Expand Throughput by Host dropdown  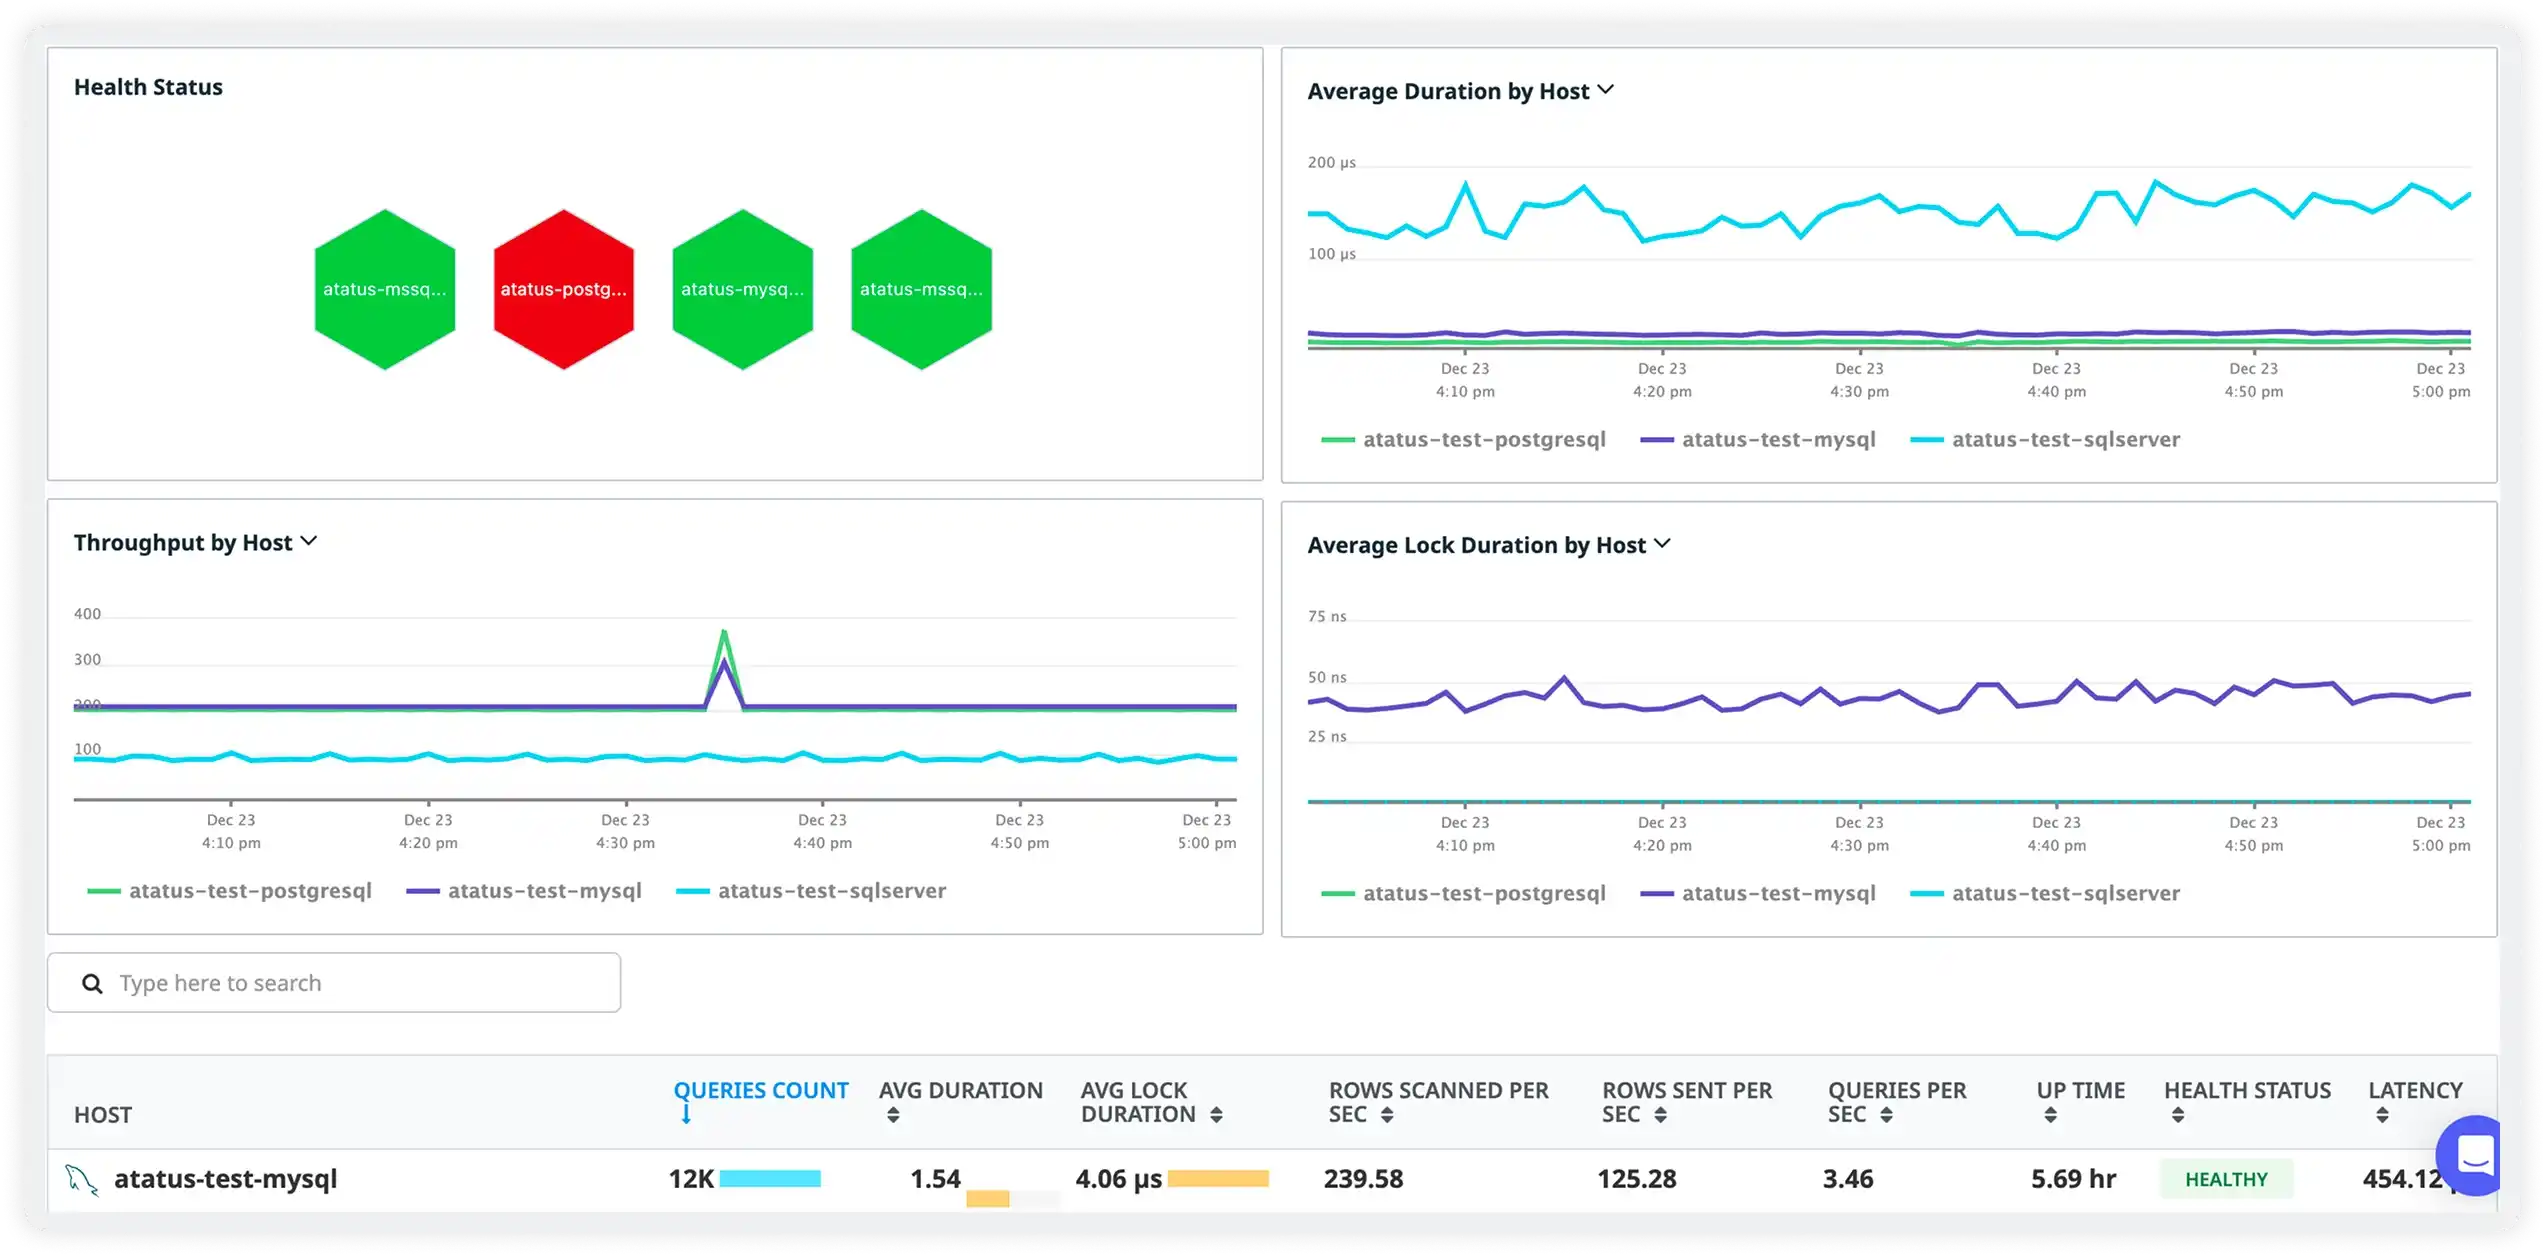coord(309,541)
